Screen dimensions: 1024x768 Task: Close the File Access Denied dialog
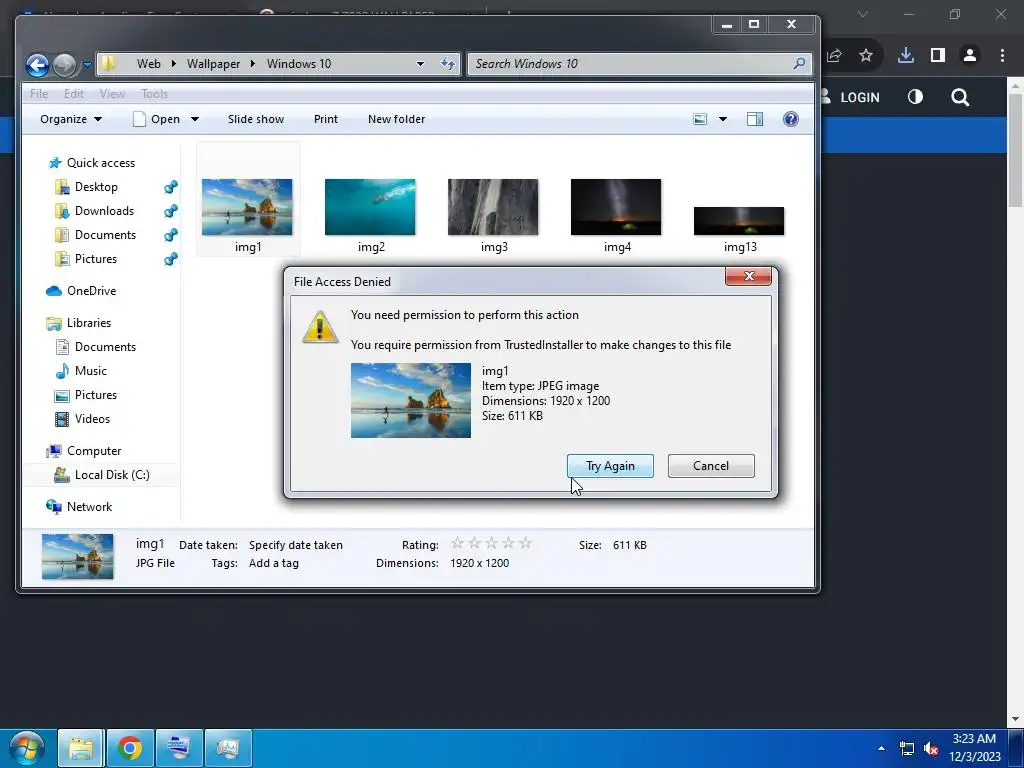tap(748, 276)
